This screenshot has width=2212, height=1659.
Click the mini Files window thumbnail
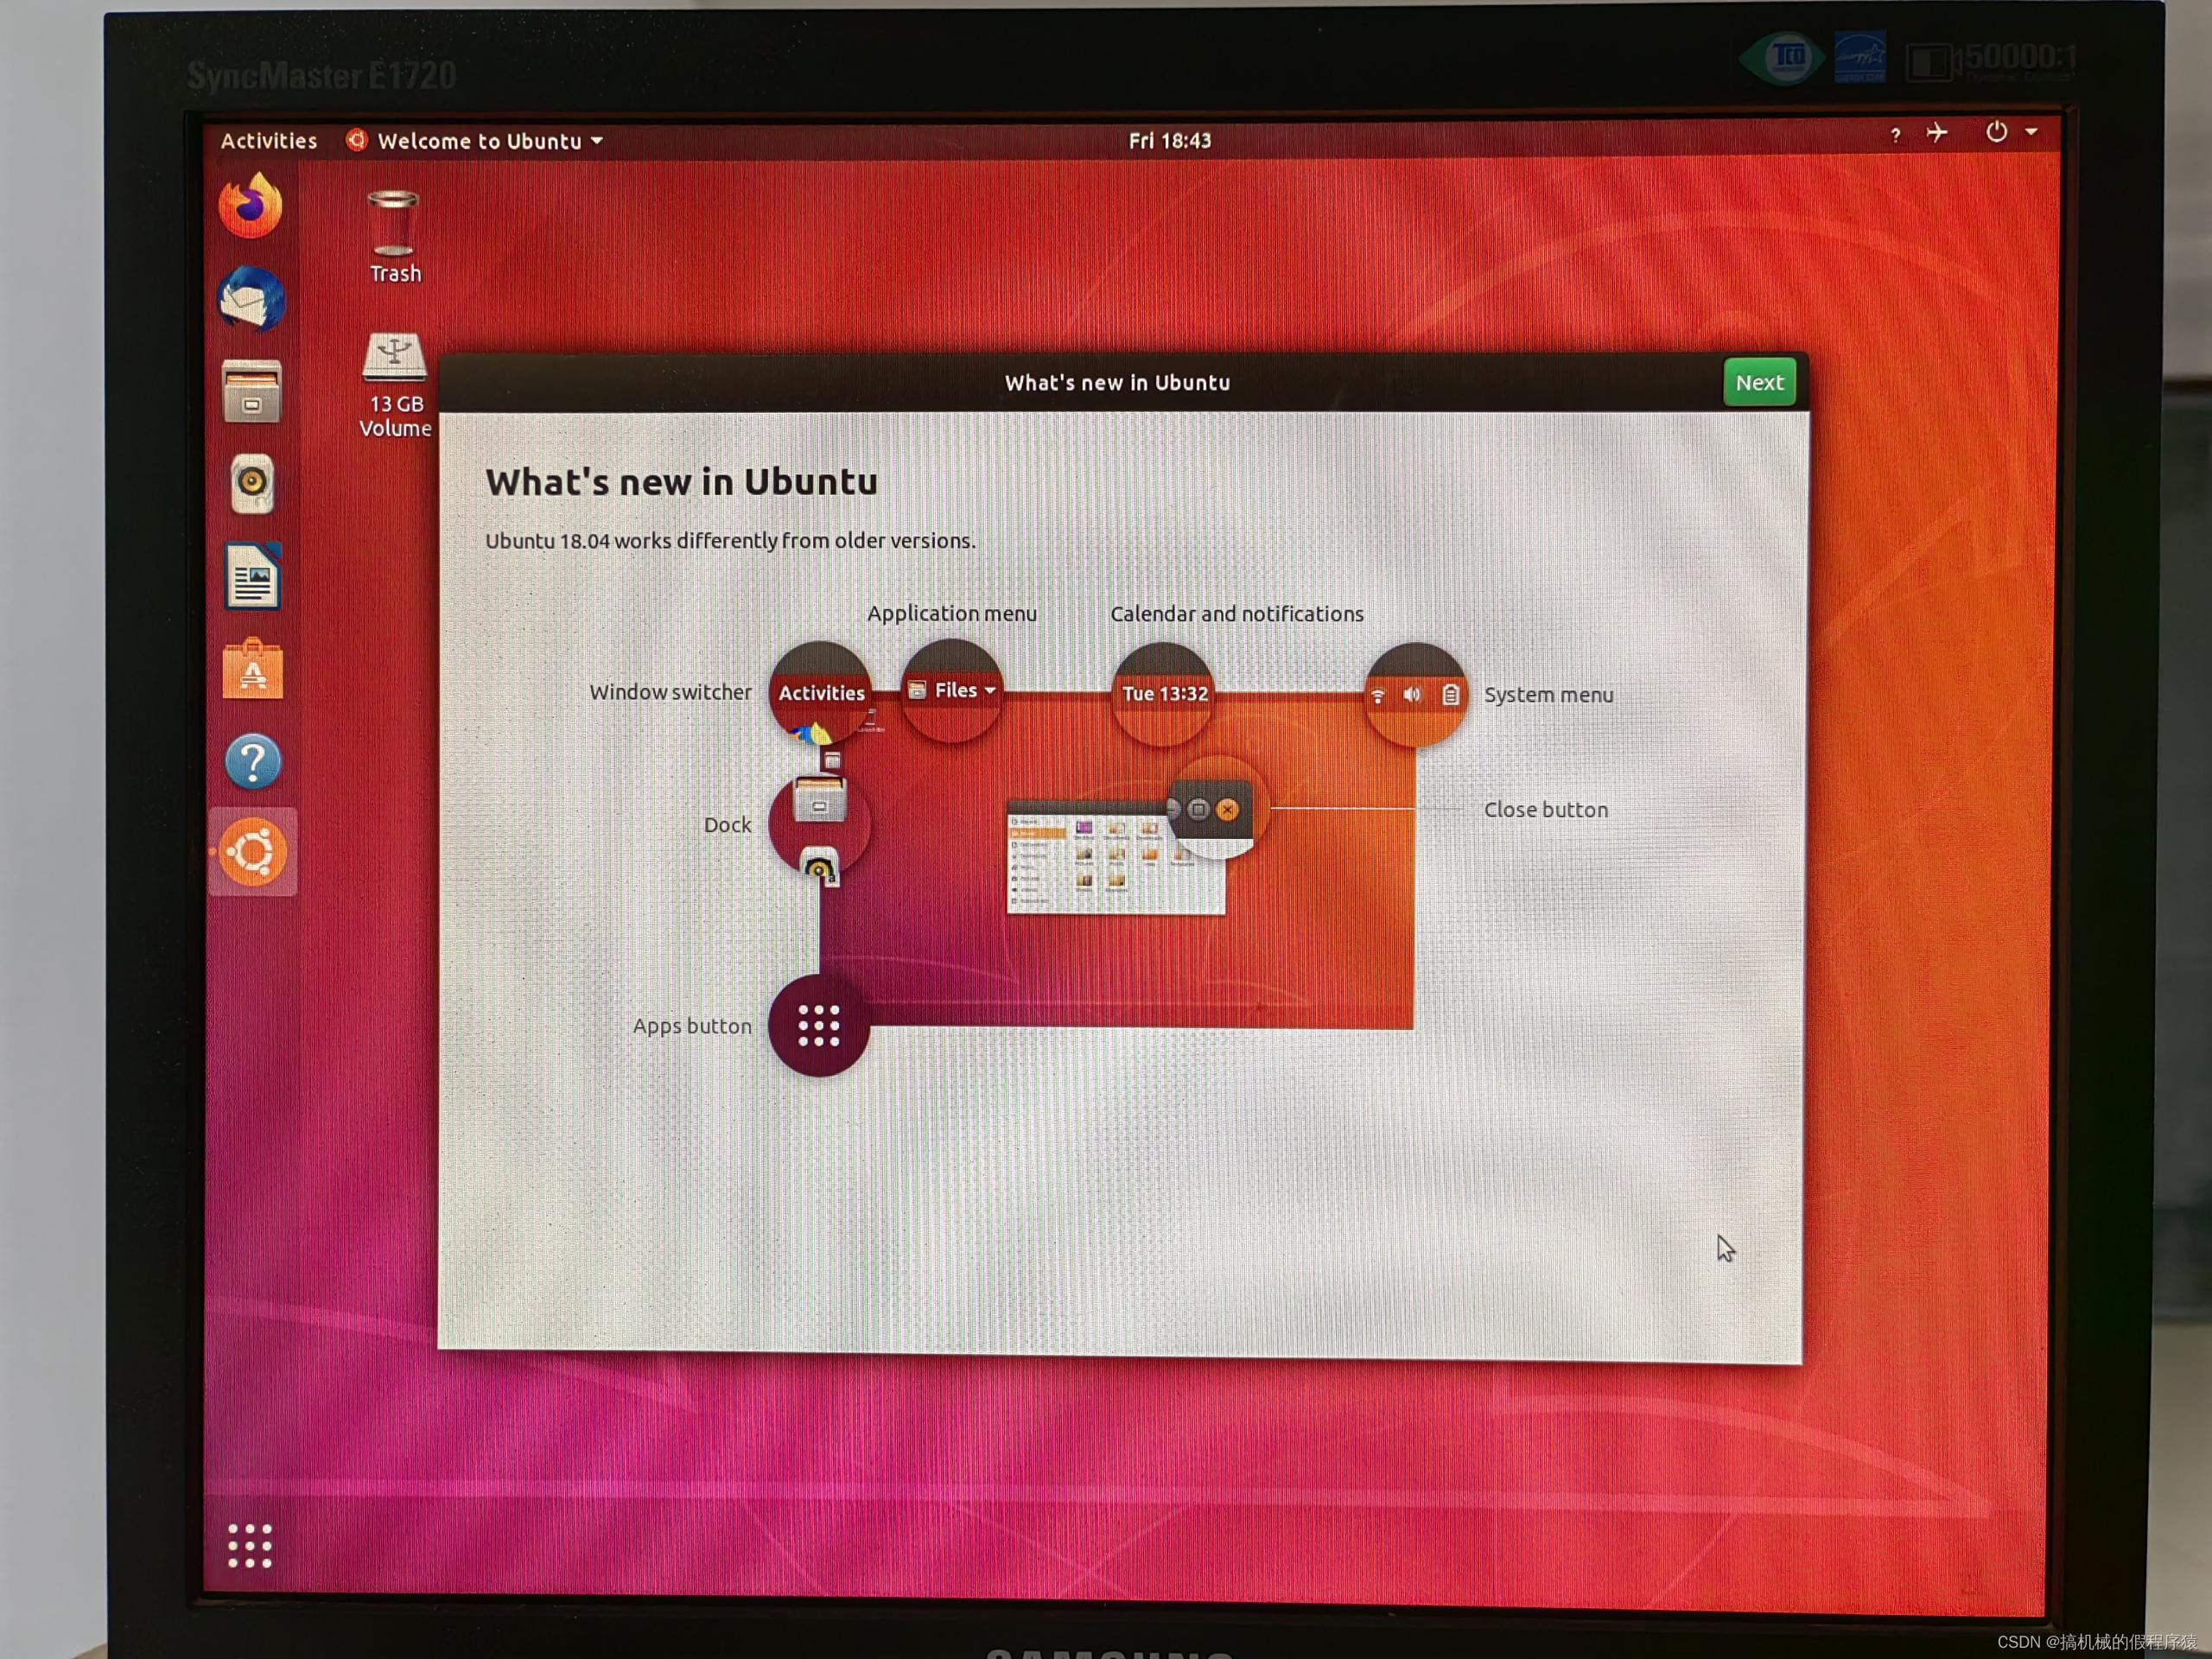[1116, 858]
